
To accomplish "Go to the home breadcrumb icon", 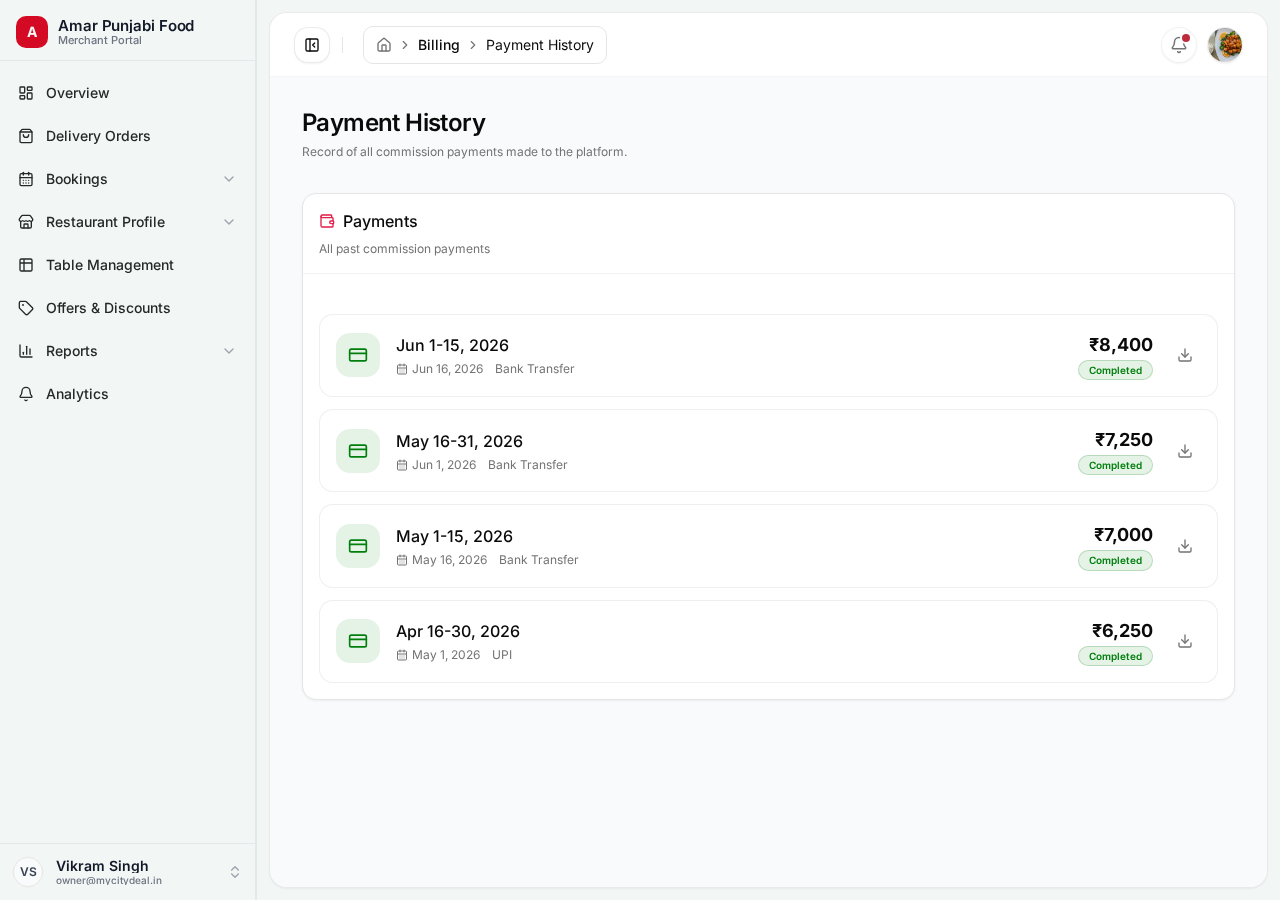I will [384, 45].
